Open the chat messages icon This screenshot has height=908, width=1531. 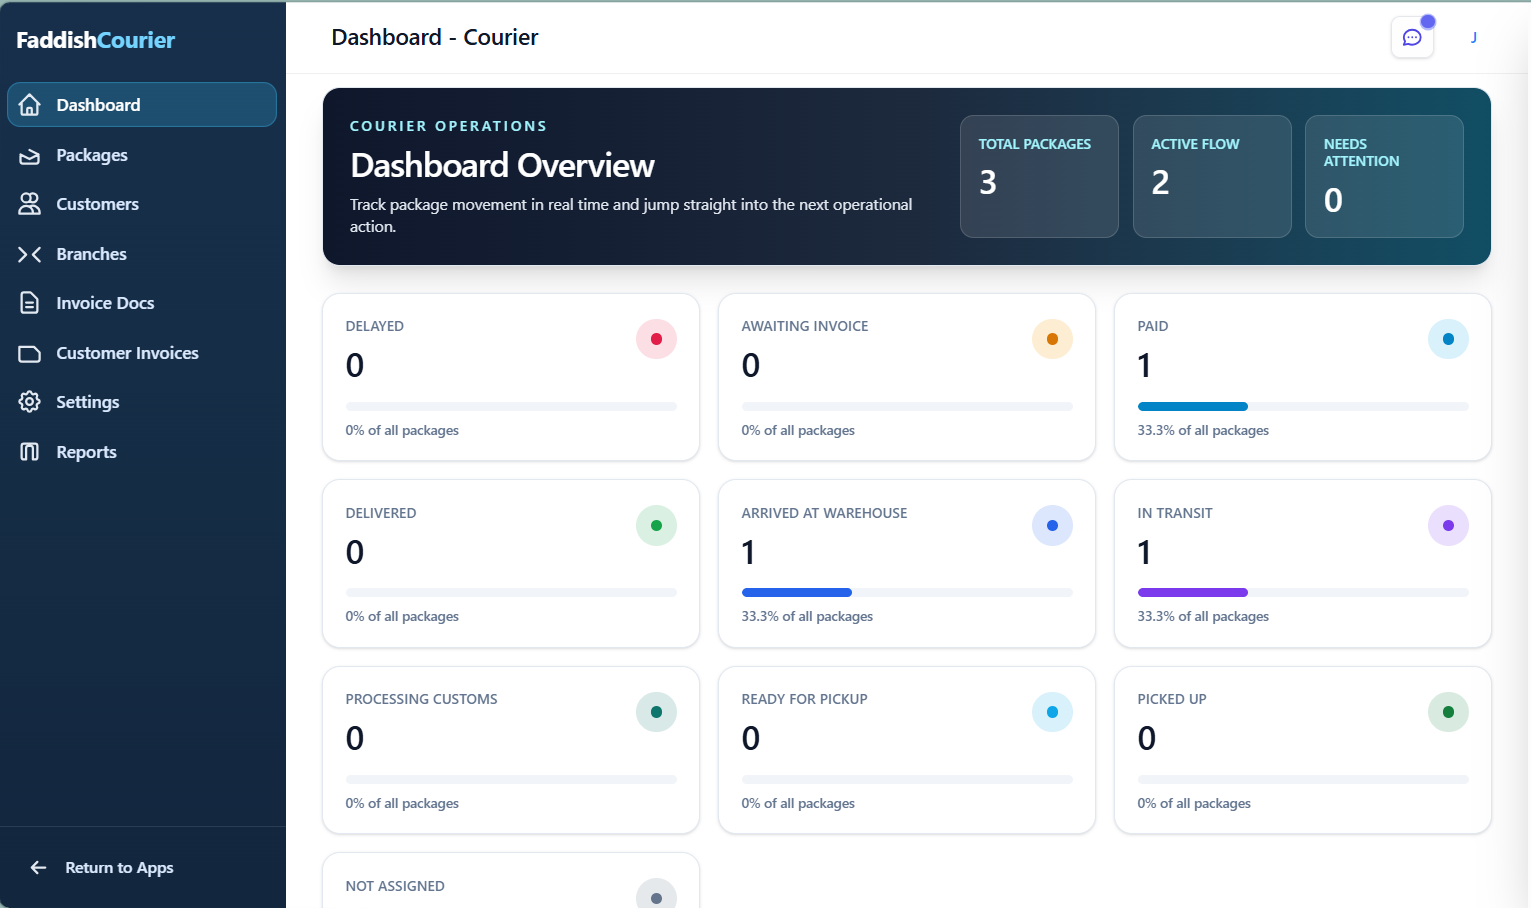[1412, 38]
